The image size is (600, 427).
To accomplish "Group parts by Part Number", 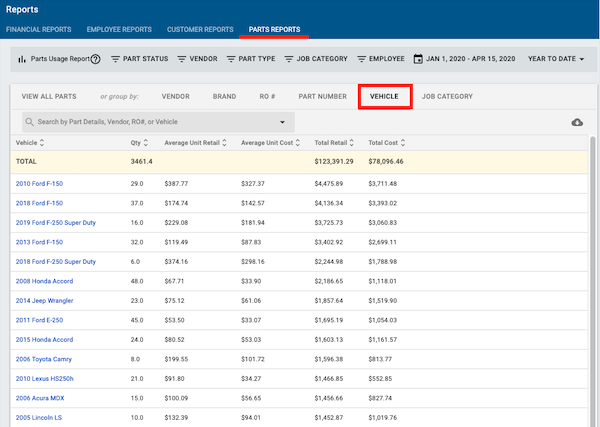I will pyautogui.click(x=323, y=96).
